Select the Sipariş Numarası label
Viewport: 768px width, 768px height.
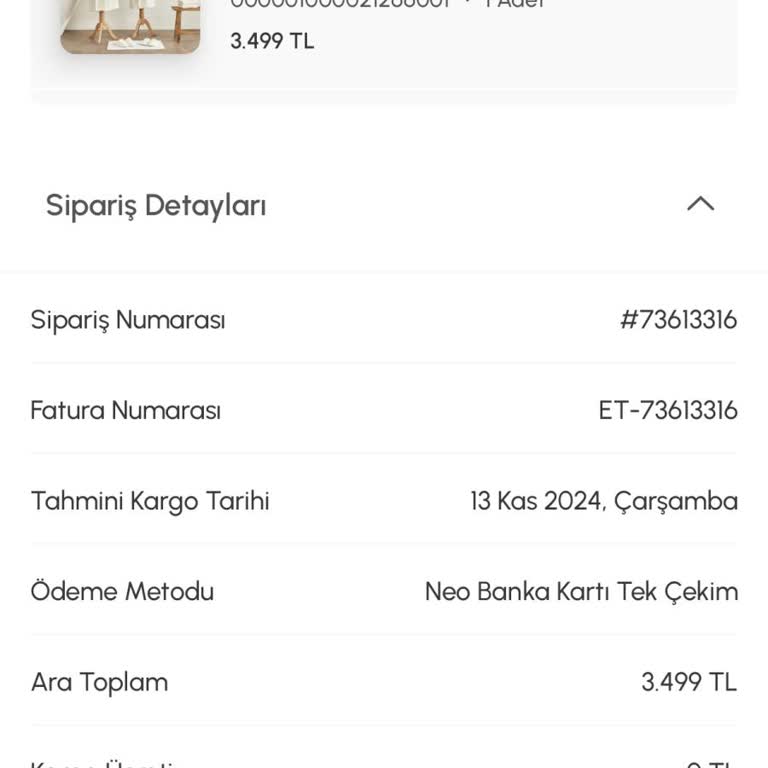coord(128,320)
